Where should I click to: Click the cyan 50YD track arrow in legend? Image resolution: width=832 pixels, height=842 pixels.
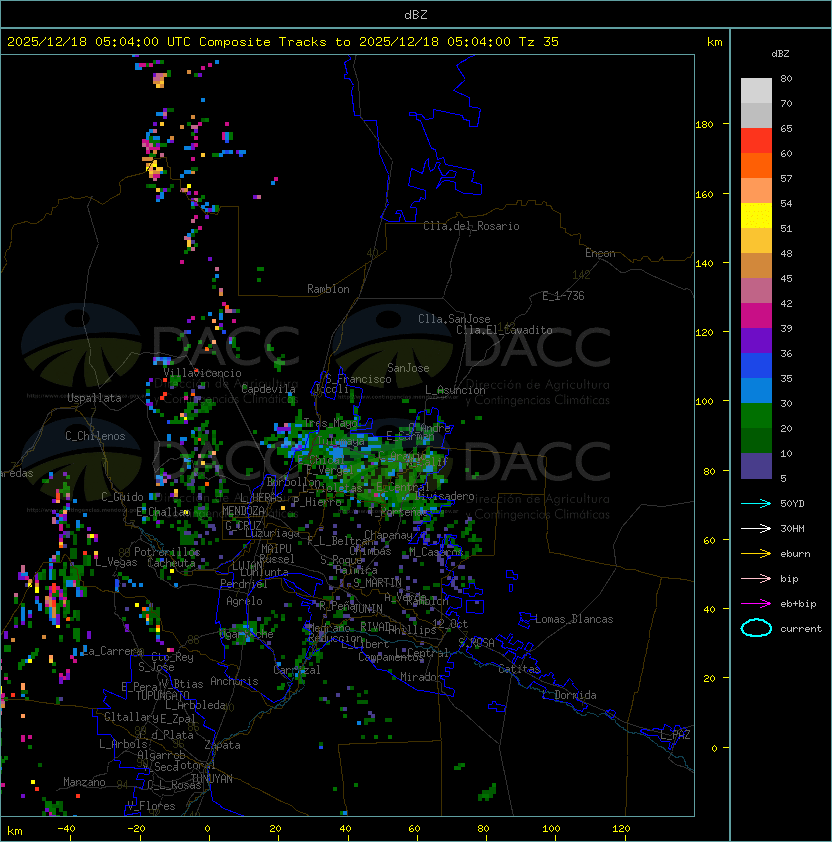(756, 503)
